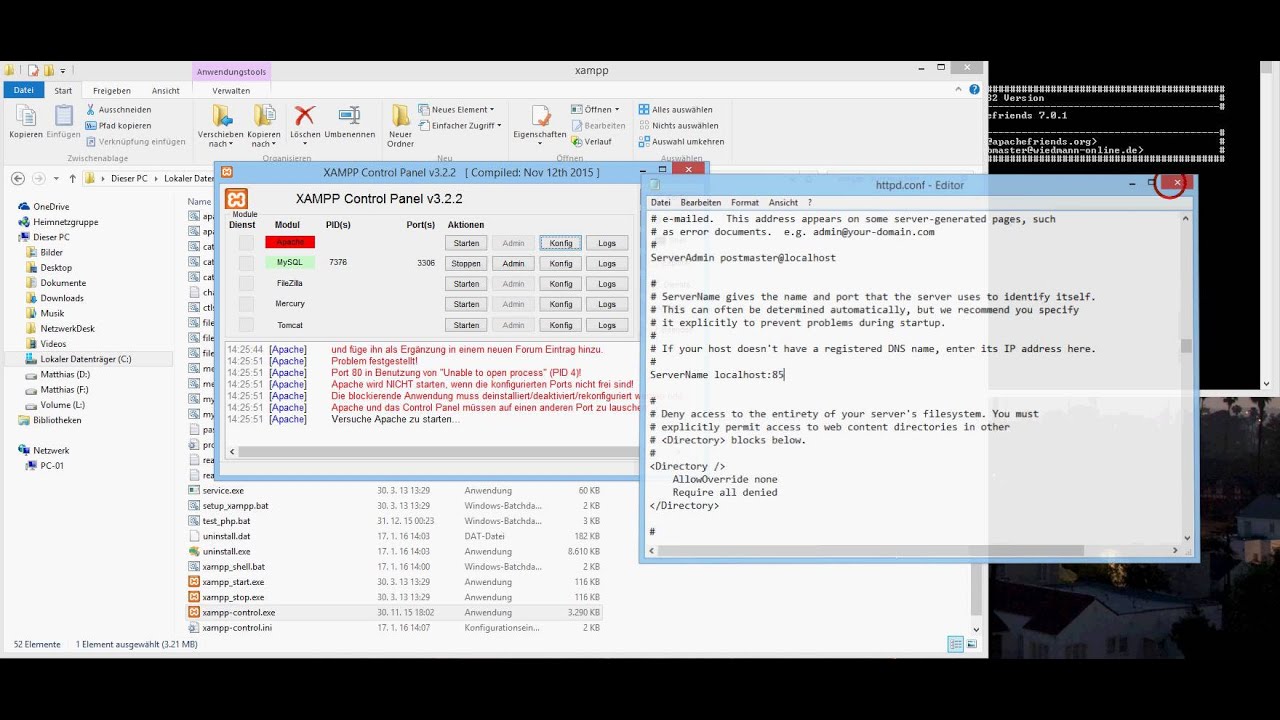Screen dimensions: 1280x720
Task: Select setup_xampp.bat in the file list
Action: [x=235, y=506]
